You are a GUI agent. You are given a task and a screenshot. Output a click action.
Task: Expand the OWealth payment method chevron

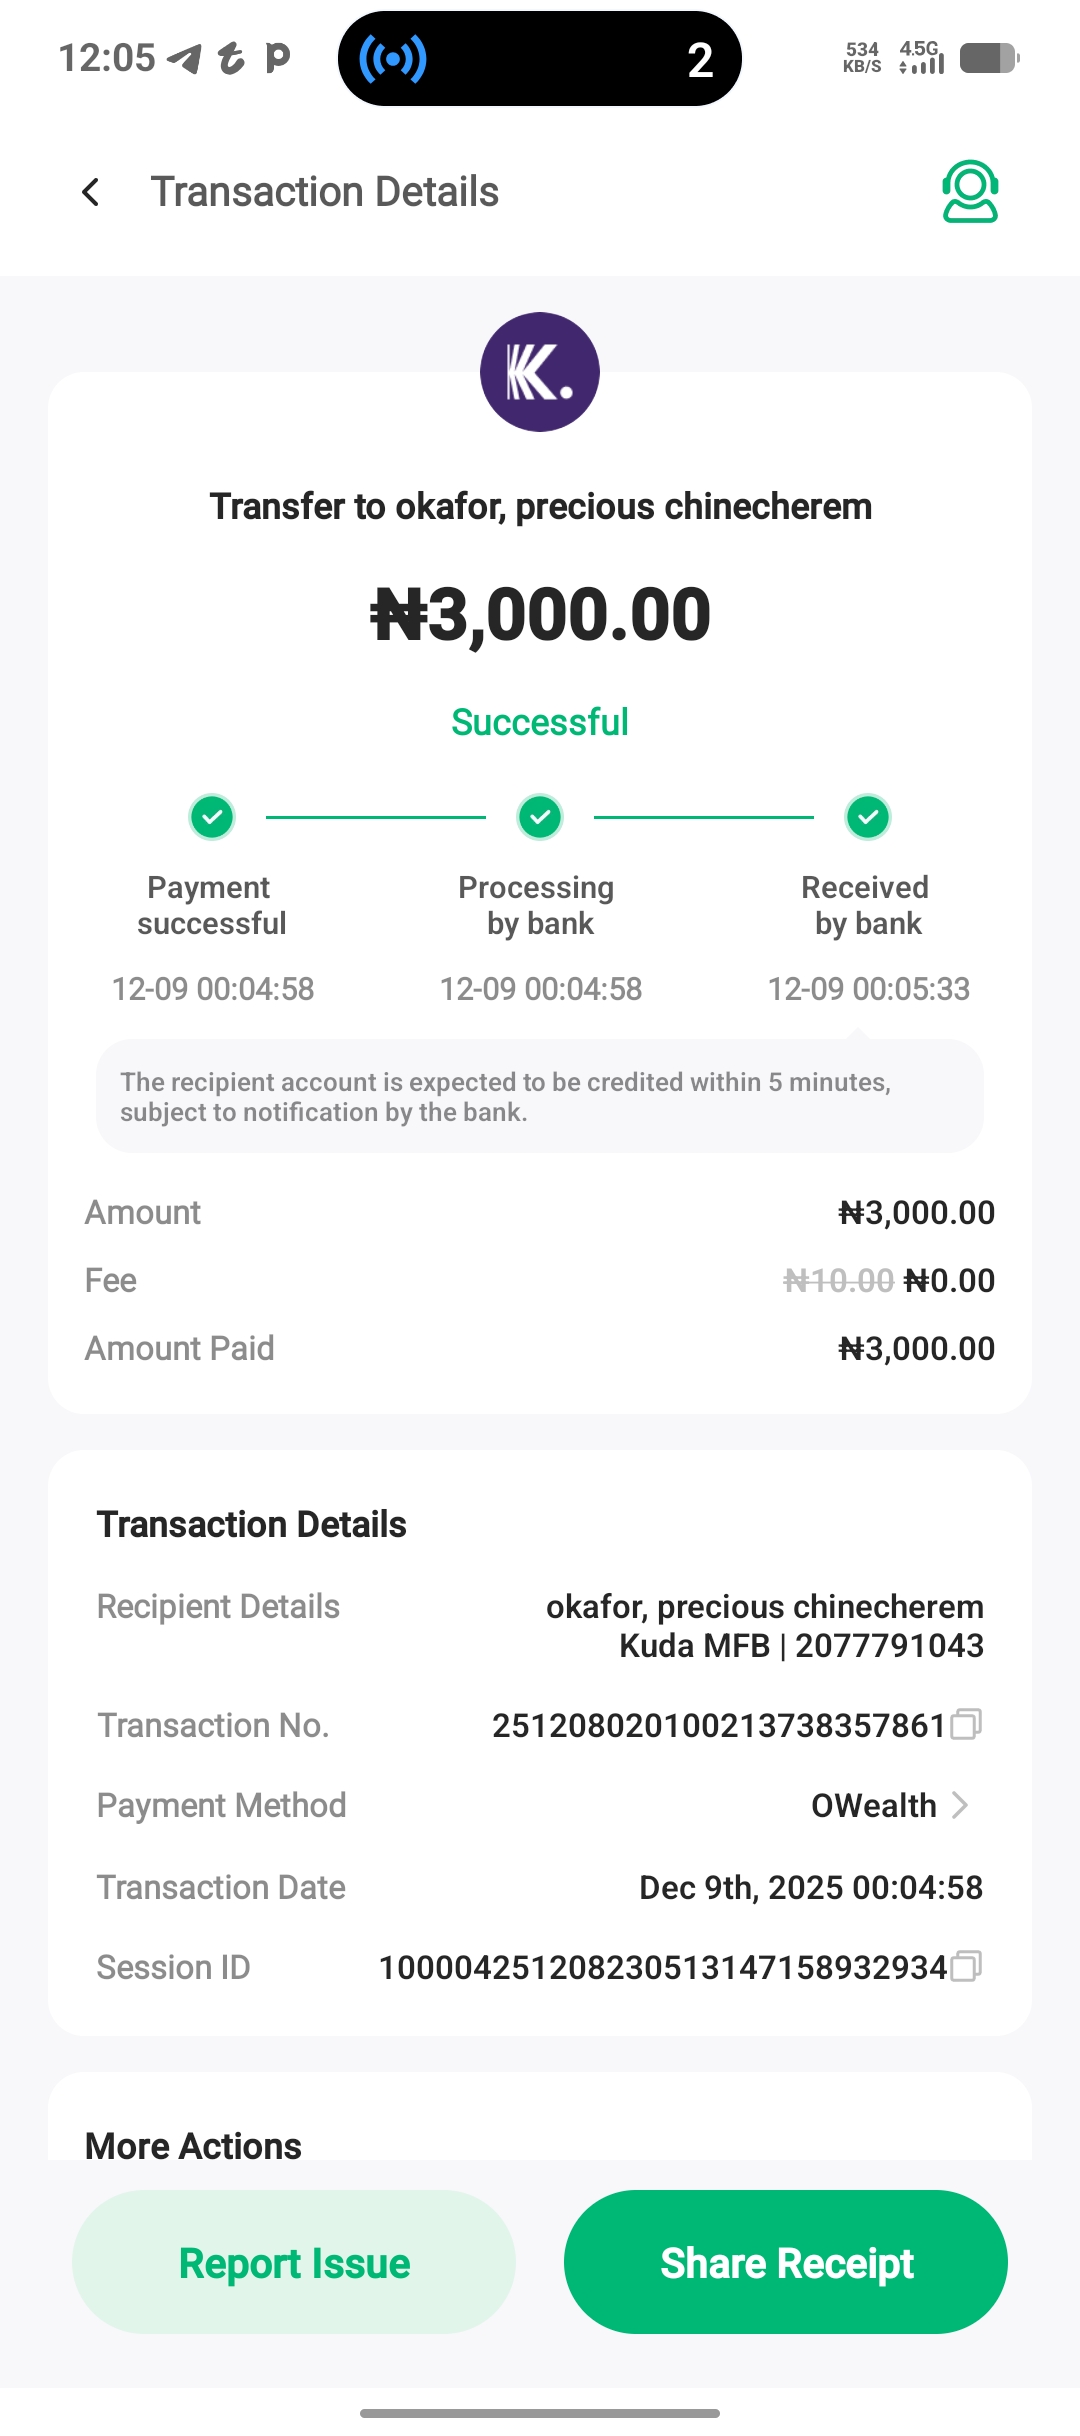(x=960, y=1805)
